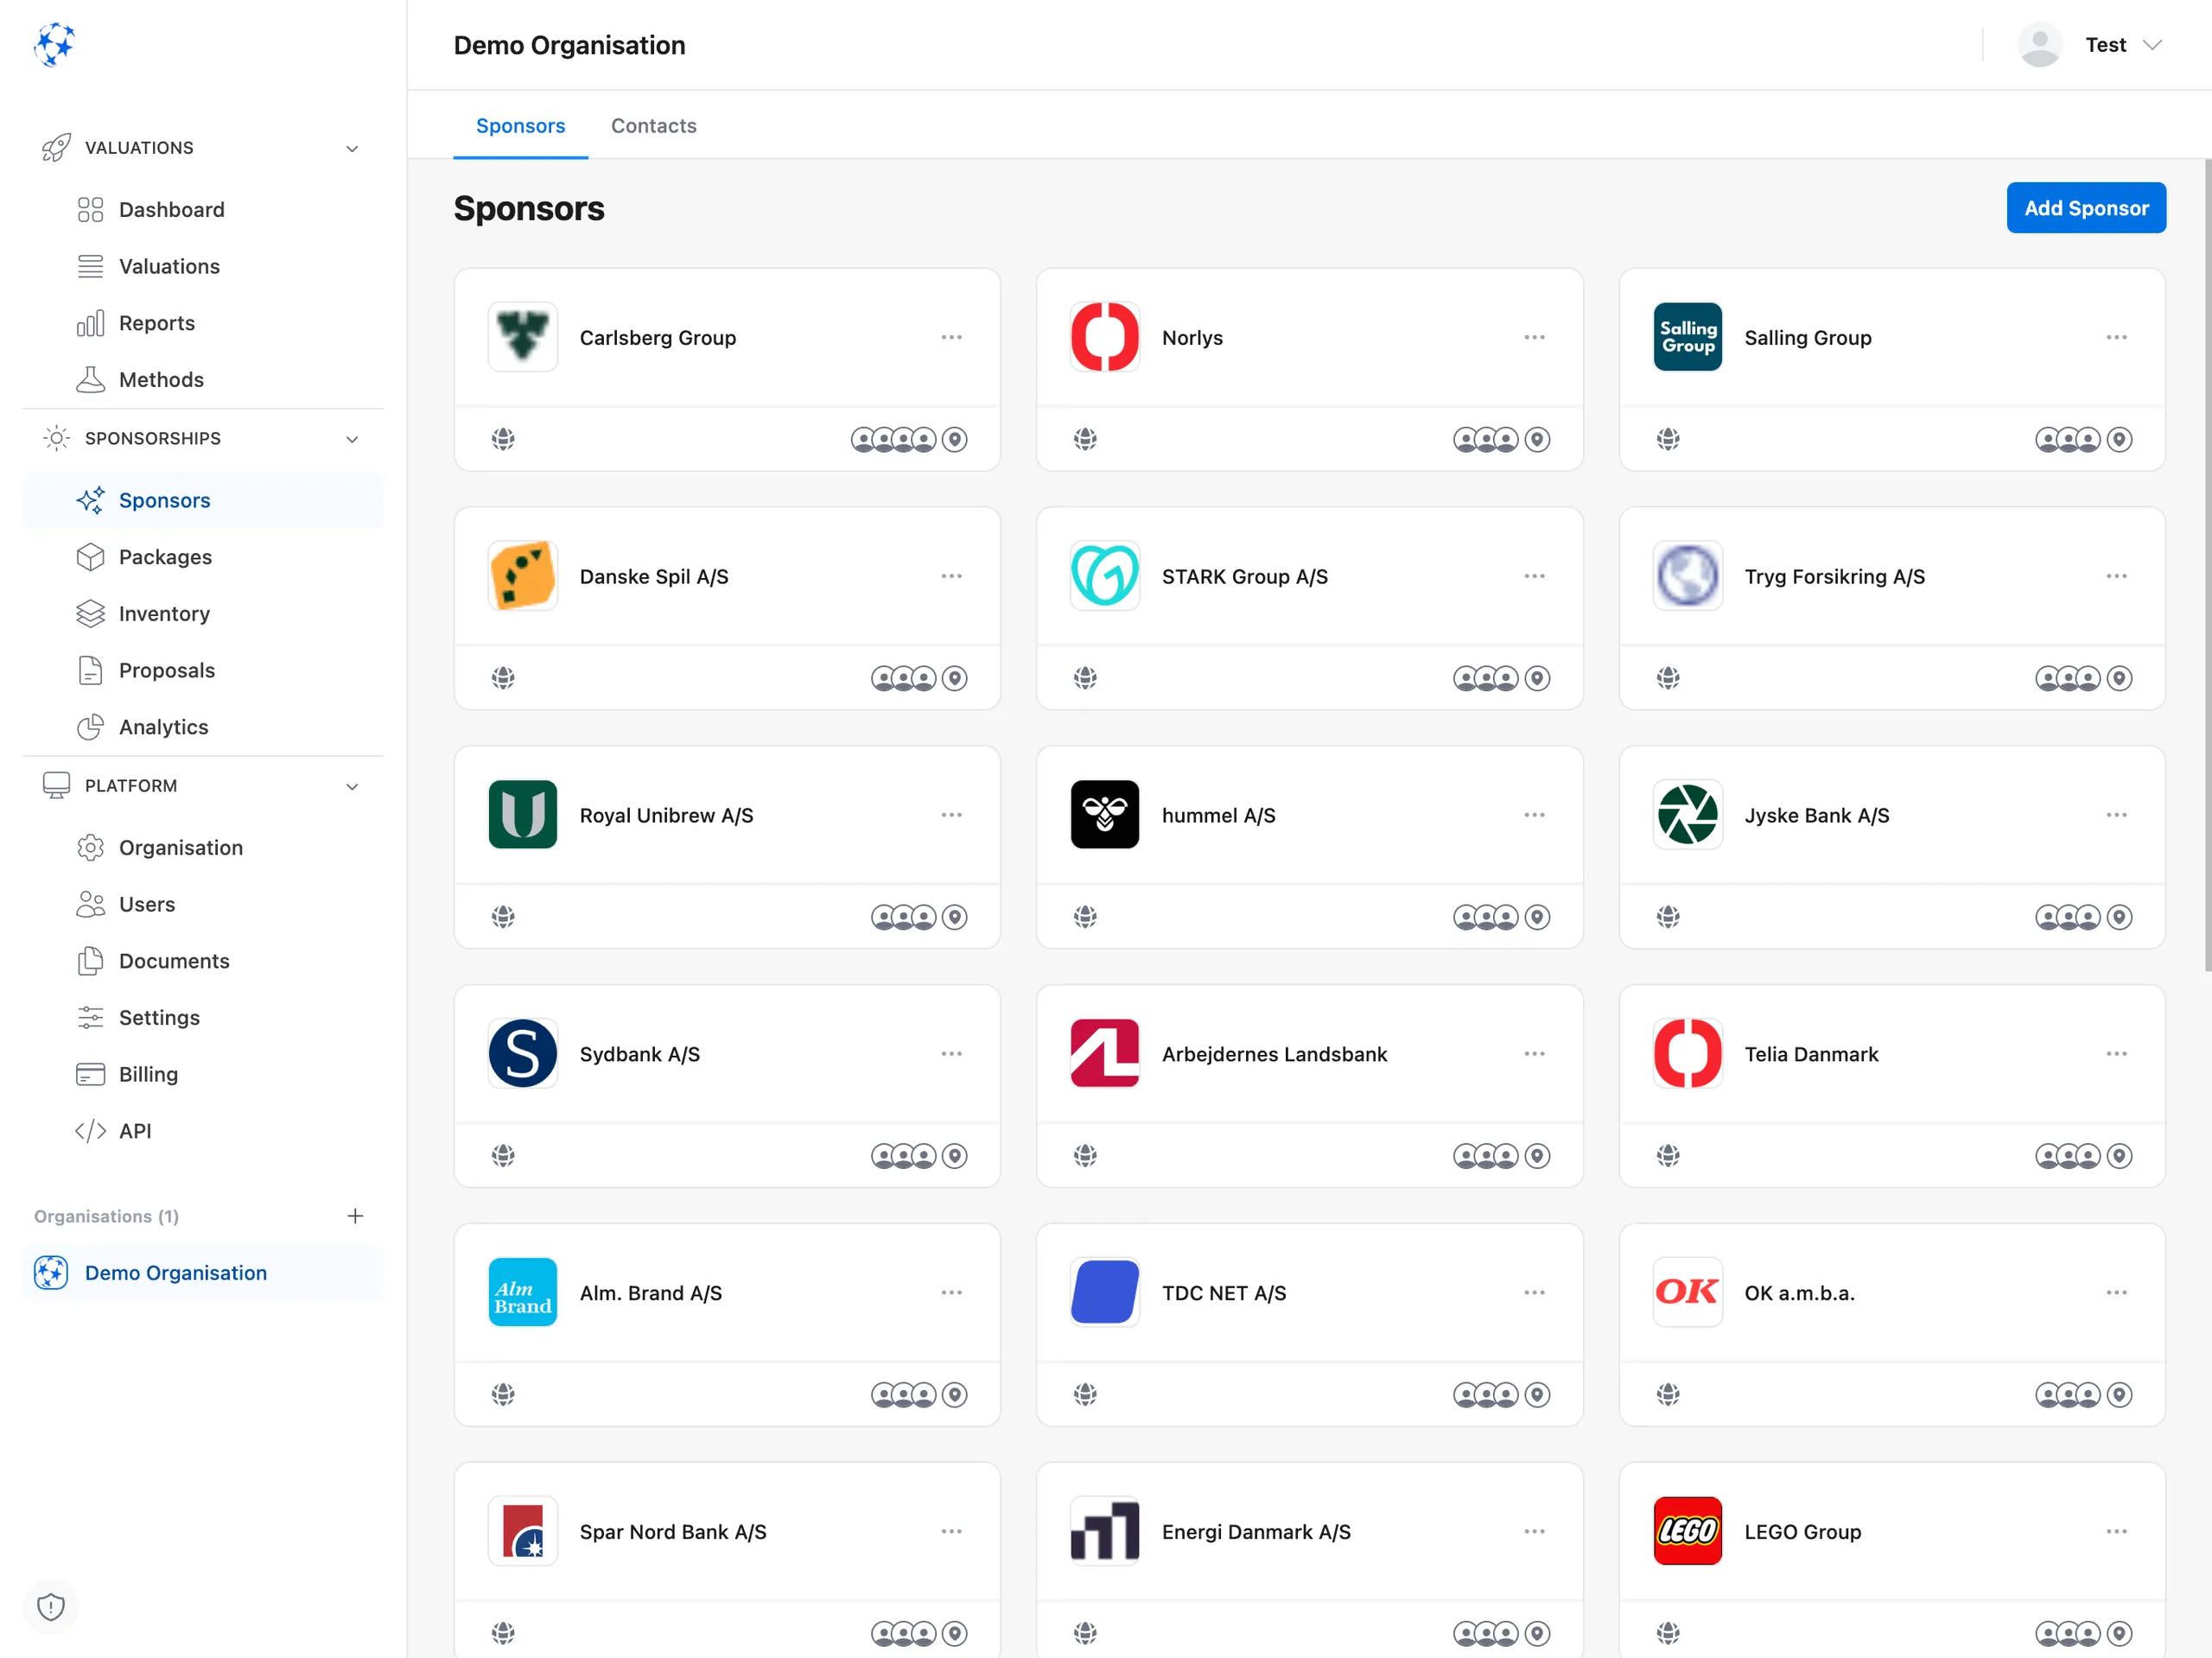Open the Danske Spil A/S sponsor
2212x1658 pixels.
coord(654,576)
